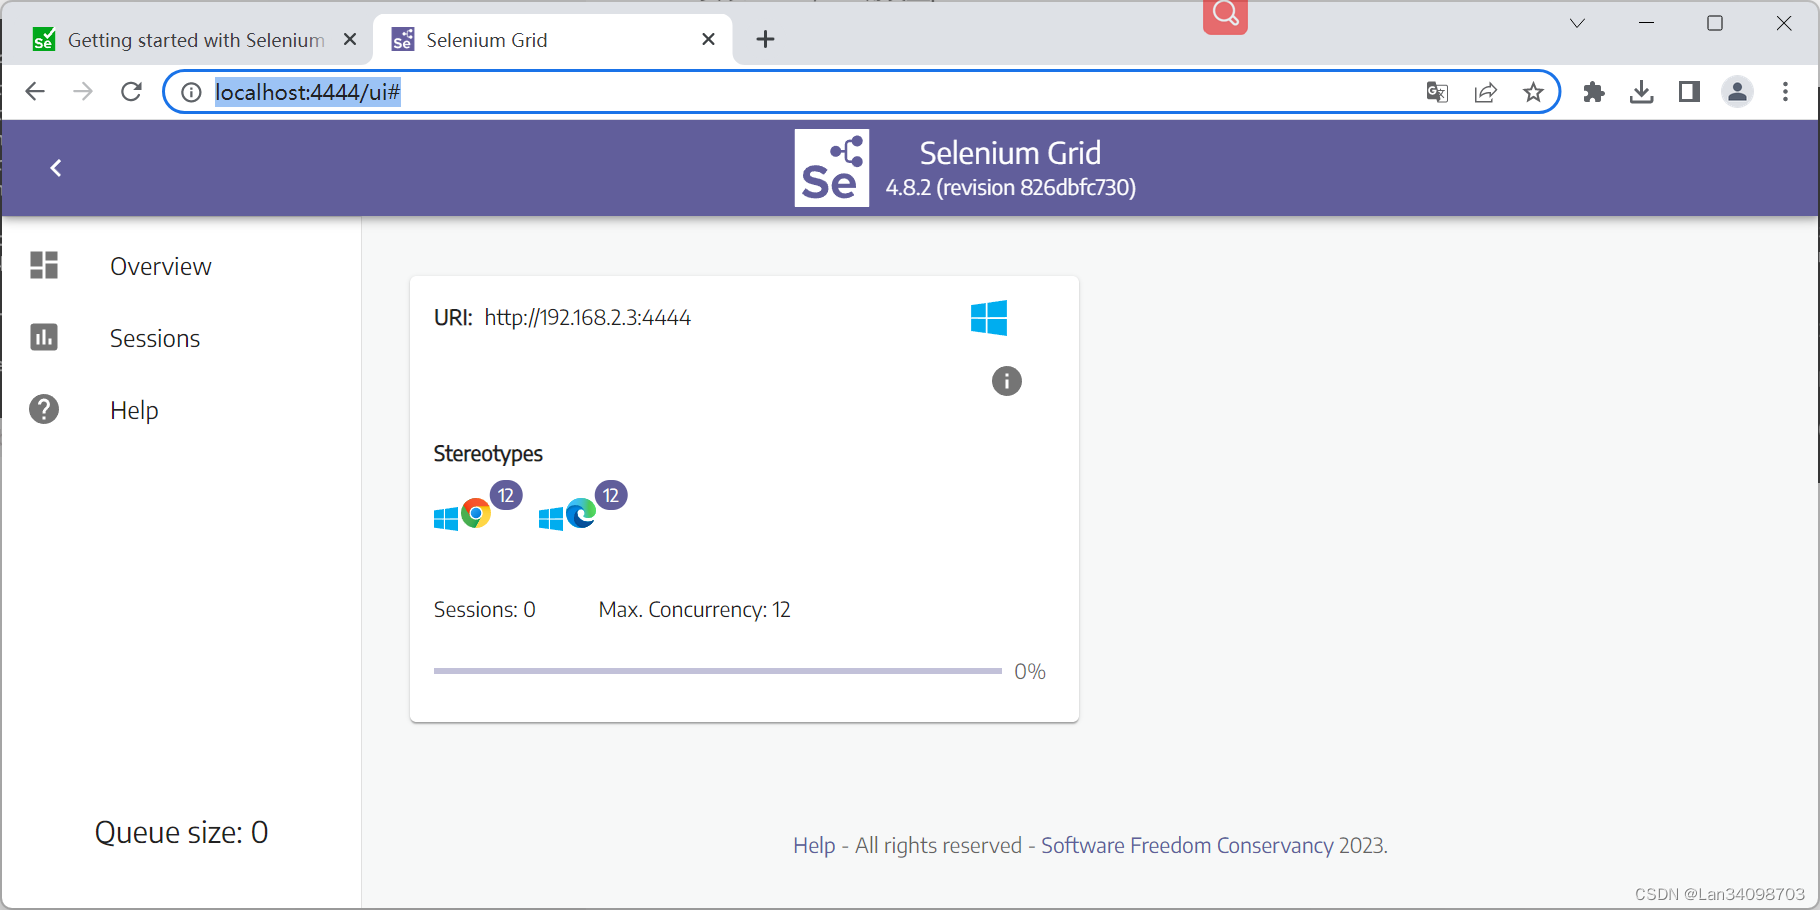Open the Help sidebar item
Screen dimensions: 1820x910
pyautogui.click(x=180, y=410)
